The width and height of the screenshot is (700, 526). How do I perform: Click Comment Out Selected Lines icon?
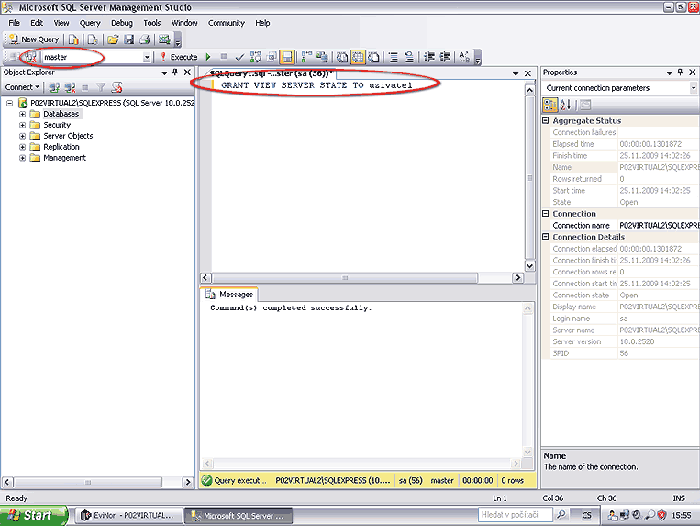[x=393, y=57]
